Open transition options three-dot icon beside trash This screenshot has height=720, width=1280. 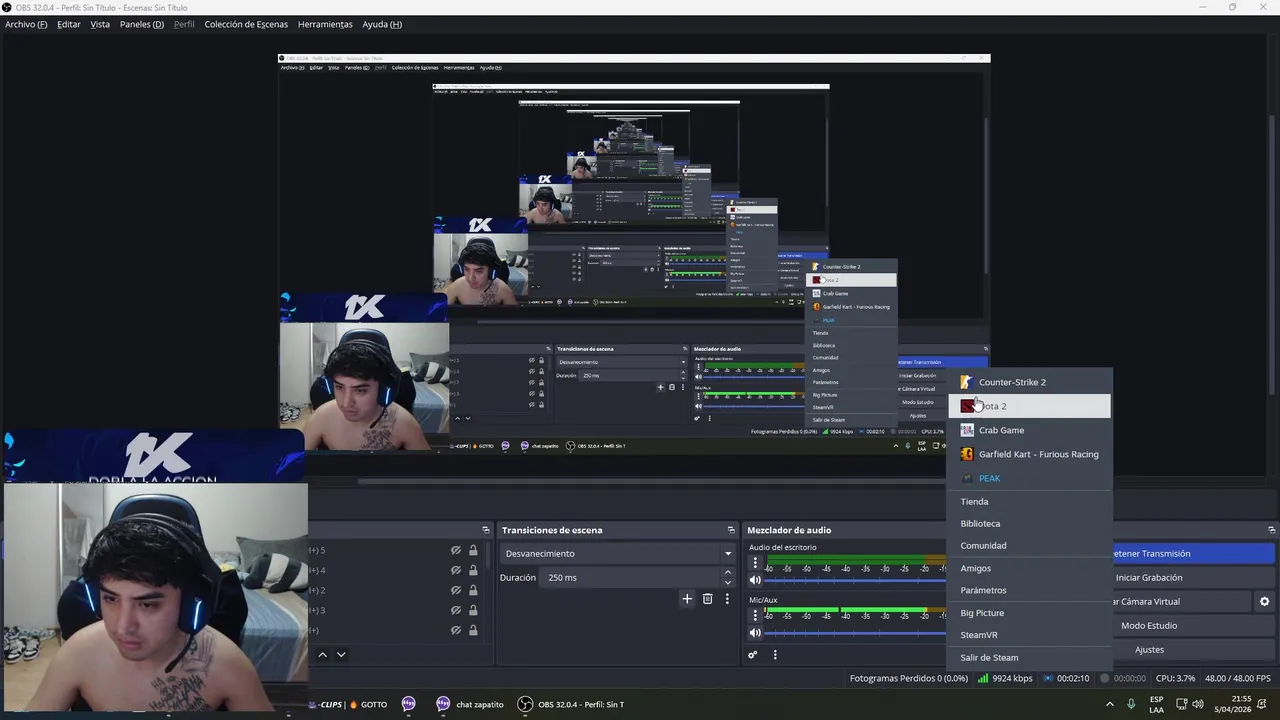point(727,598)
